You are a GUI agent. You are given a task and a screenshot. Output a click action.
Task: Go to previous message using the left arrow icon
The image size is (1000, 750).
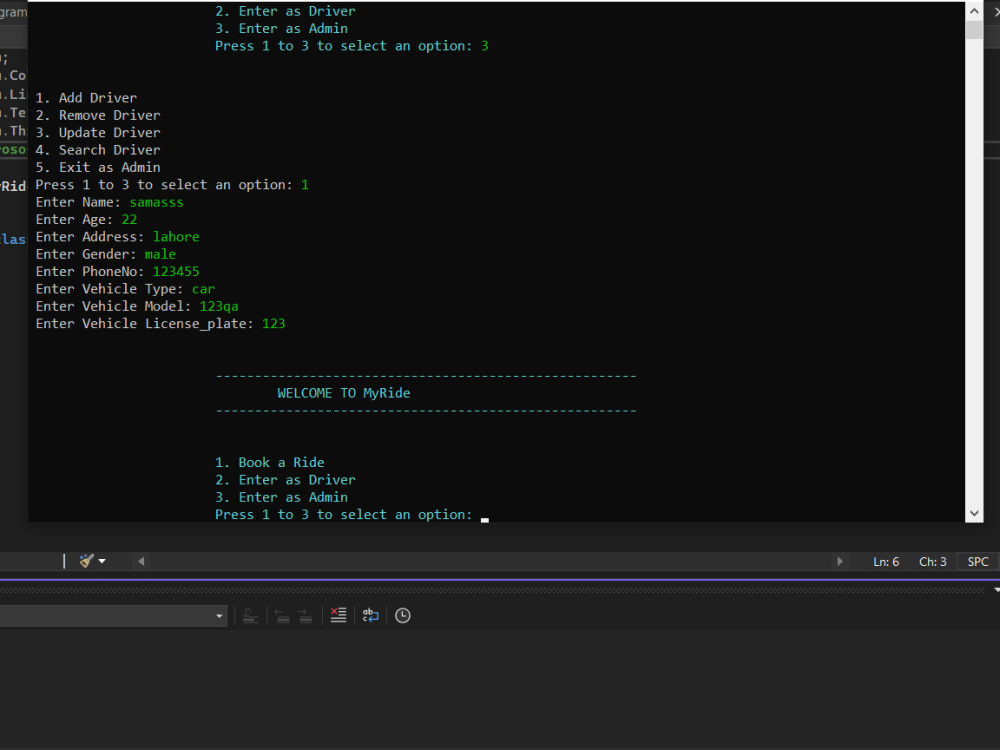[280, 615]
